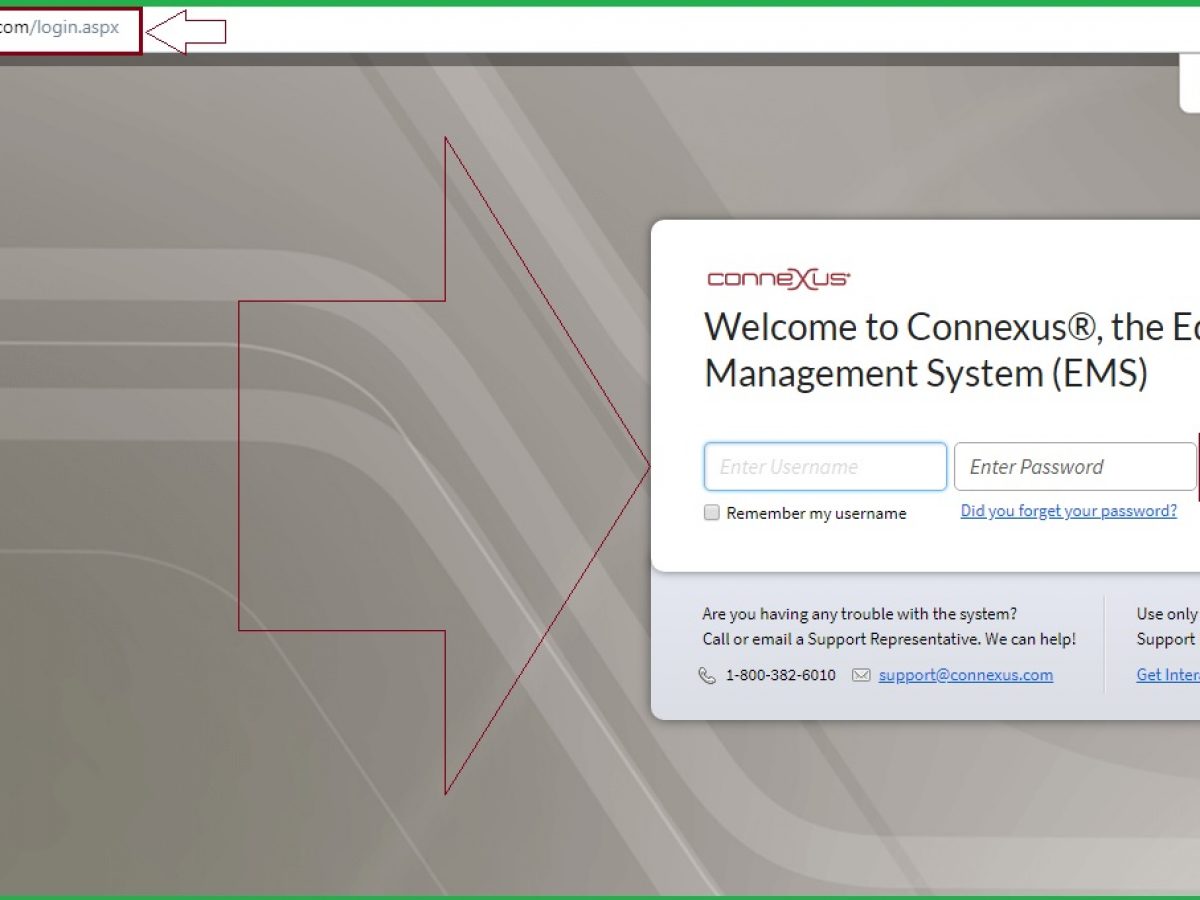Click the phone receiver icon beside the support number
1200x900 pixels.
point(709,675)
